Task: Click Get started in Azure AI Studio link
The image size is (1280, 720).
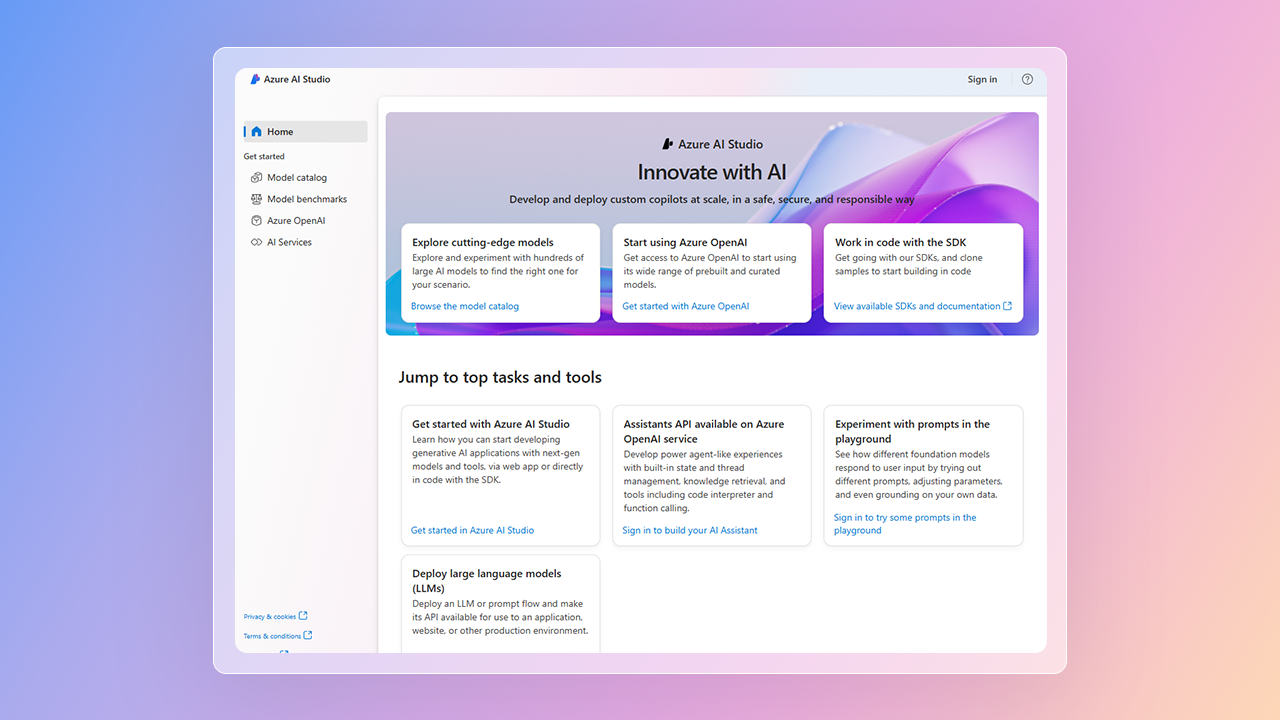Action: [472, 530]
